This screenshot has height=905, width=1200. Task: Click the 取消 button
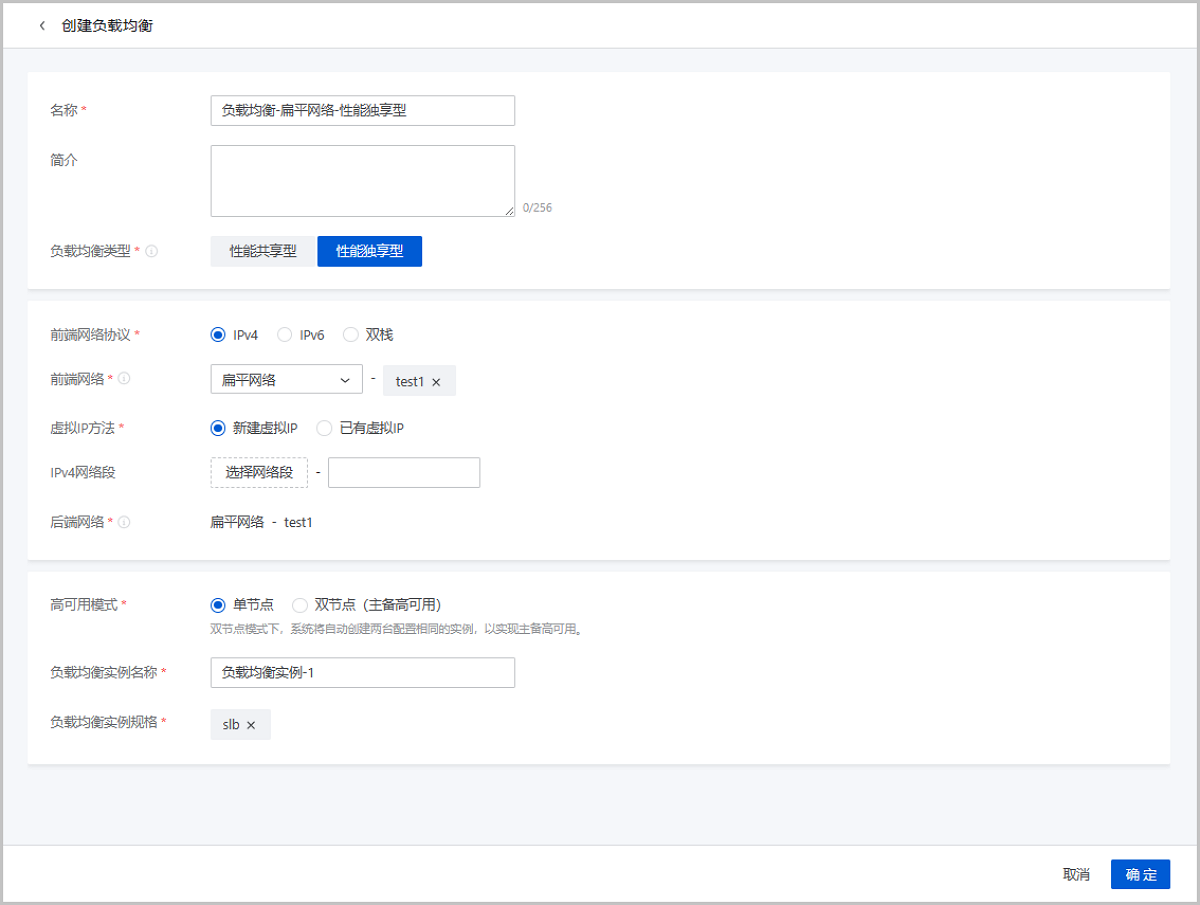coord(1076,874)
